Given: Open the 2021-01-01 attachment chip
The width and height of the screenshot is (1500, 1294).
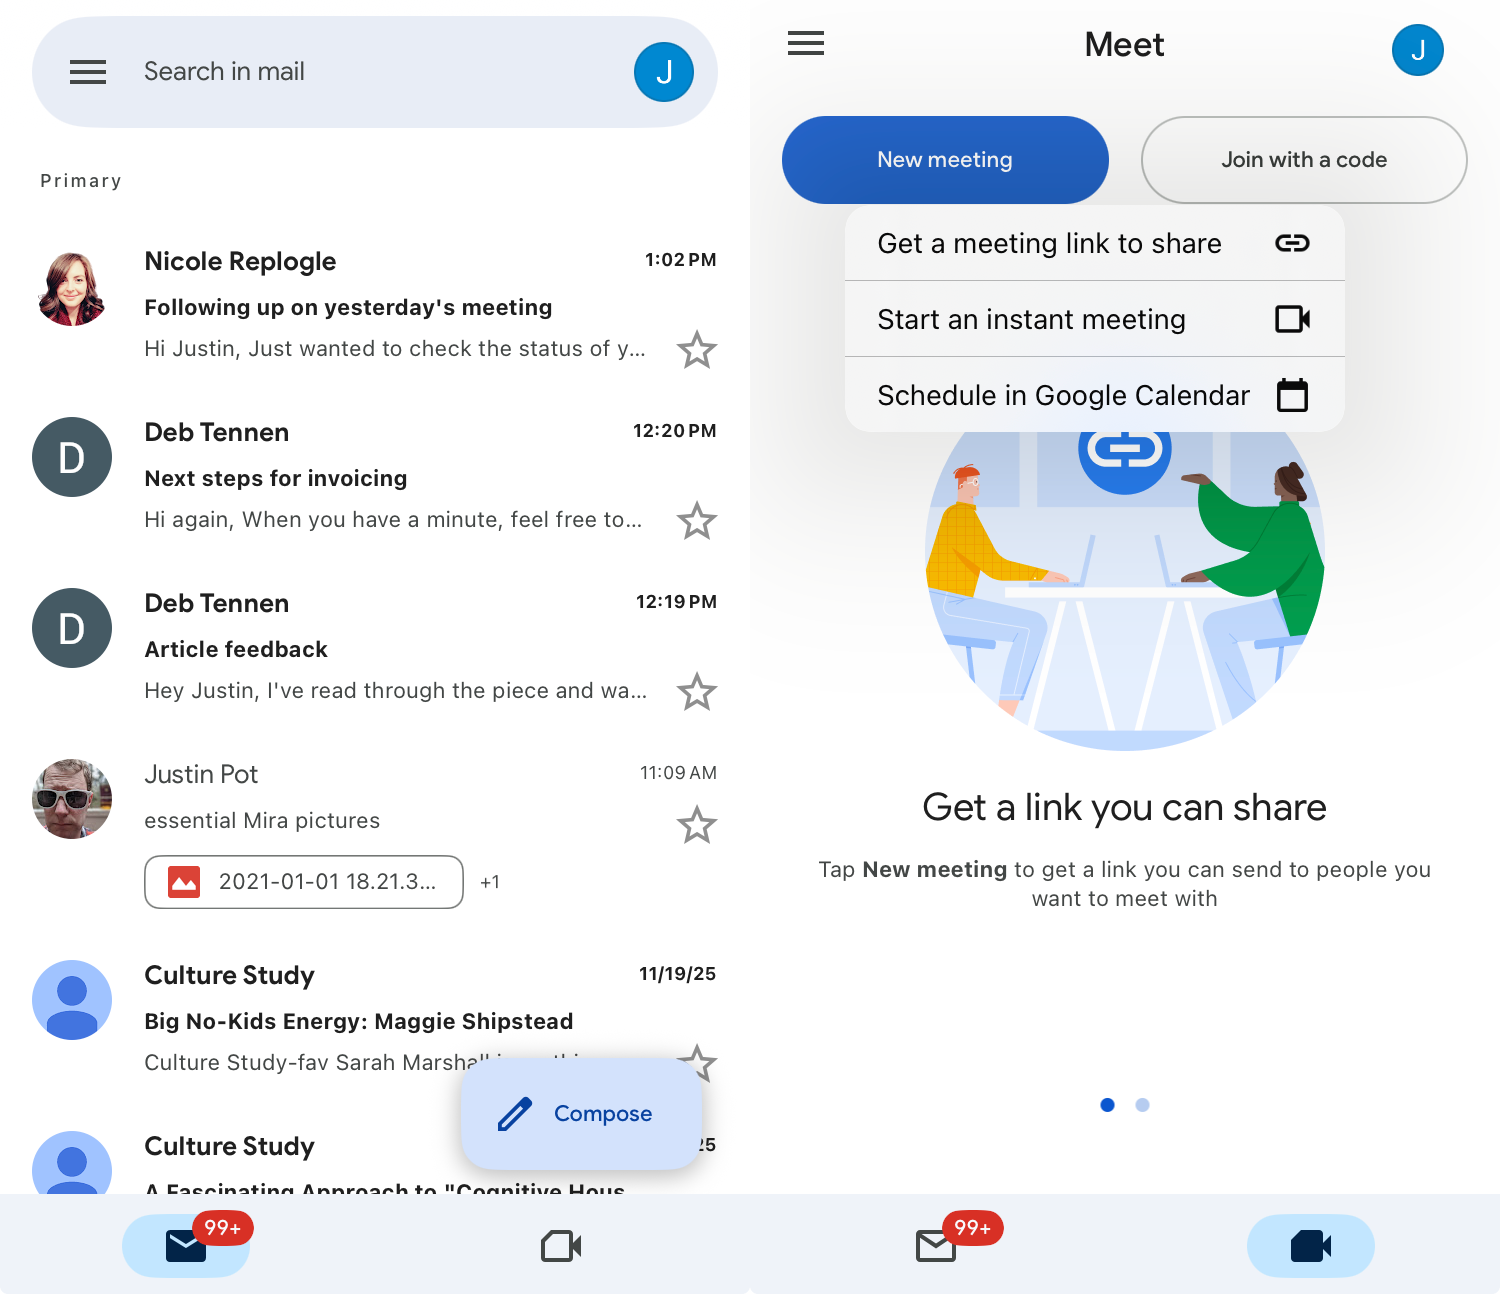Looking at the screenshot, I should pos(303,882).
